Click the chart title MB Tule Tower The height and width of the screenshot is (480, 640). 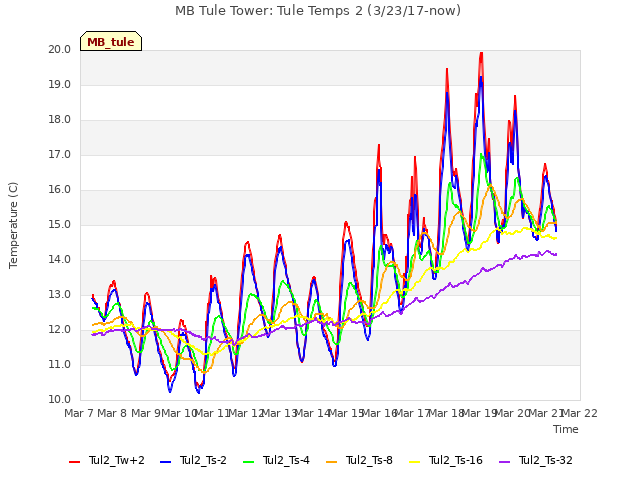(318, 11)
